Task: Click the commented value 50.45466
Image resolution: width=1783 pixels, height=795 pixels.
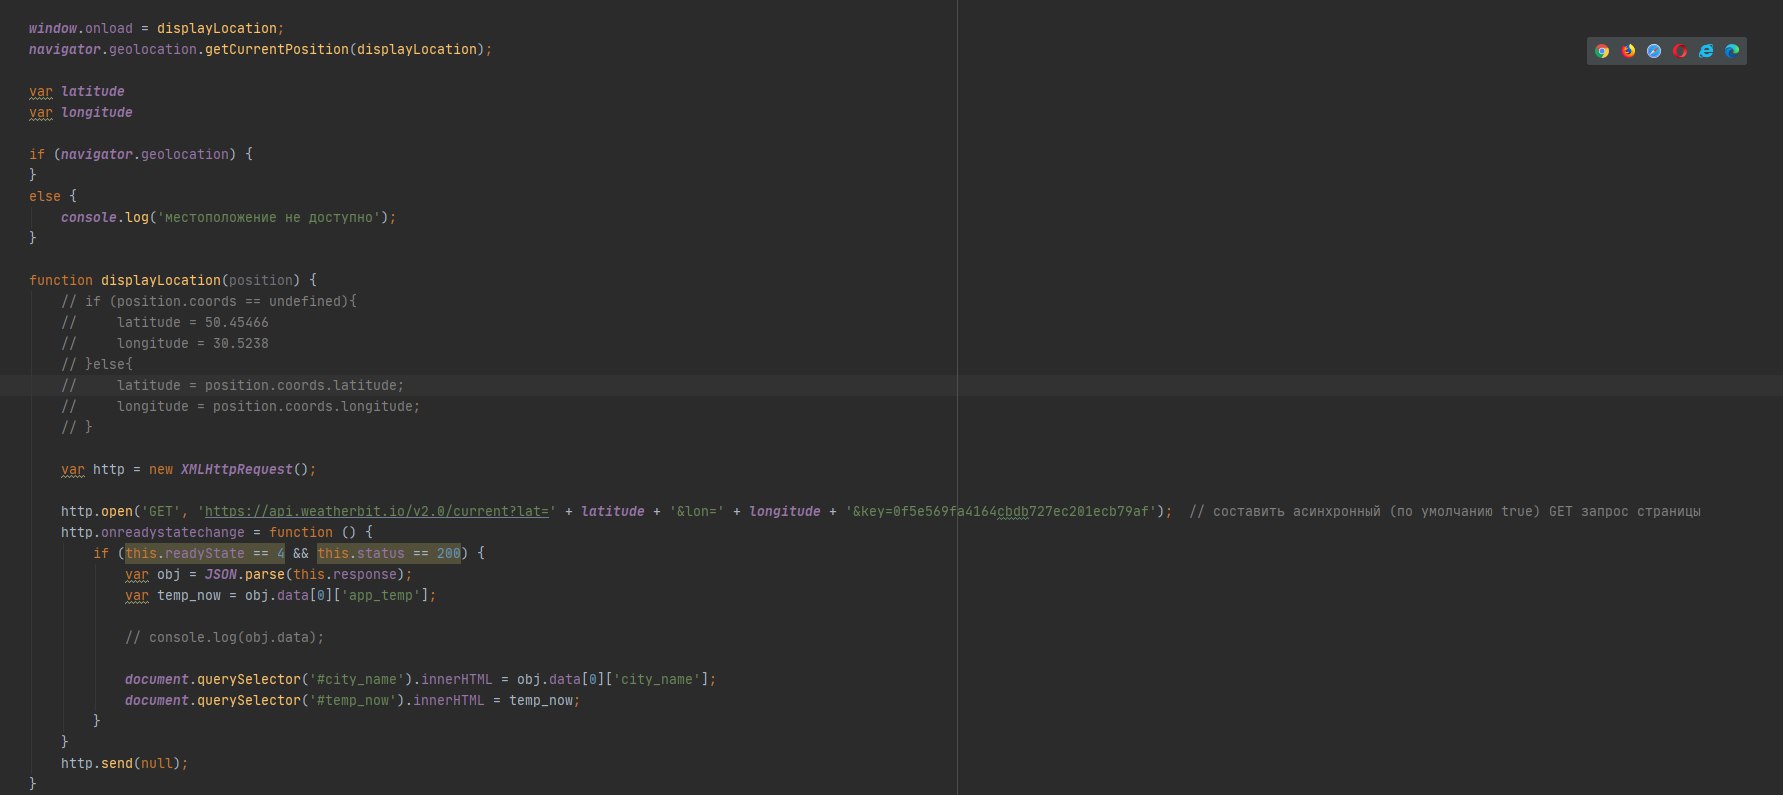Action: (237, 322)
